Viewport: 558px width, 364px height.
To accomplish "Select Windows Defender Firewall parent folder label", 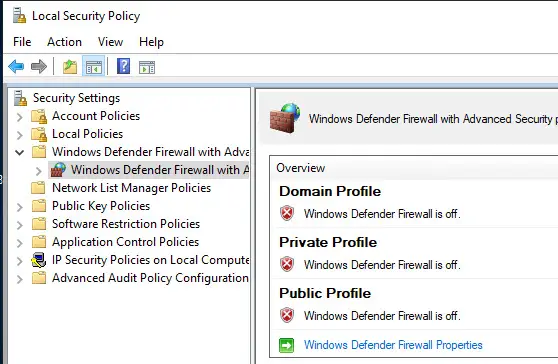I will tap(151, 152).
